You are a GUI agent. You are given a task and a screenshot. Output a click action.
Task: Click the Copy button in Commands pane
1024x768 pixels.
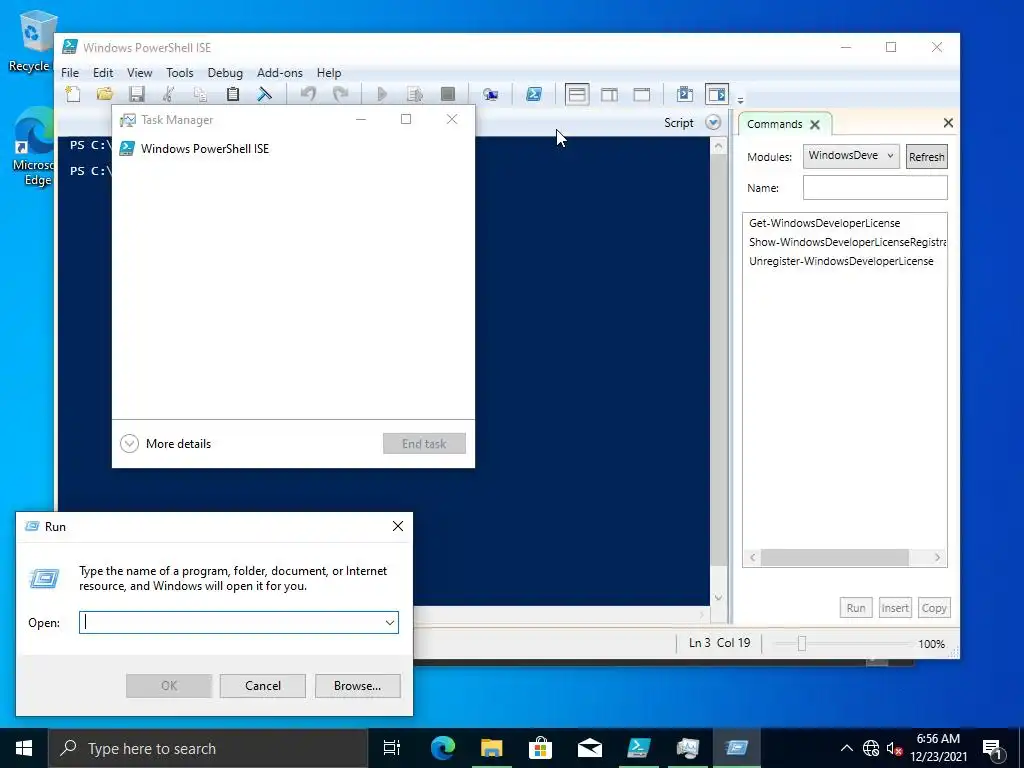934,608
